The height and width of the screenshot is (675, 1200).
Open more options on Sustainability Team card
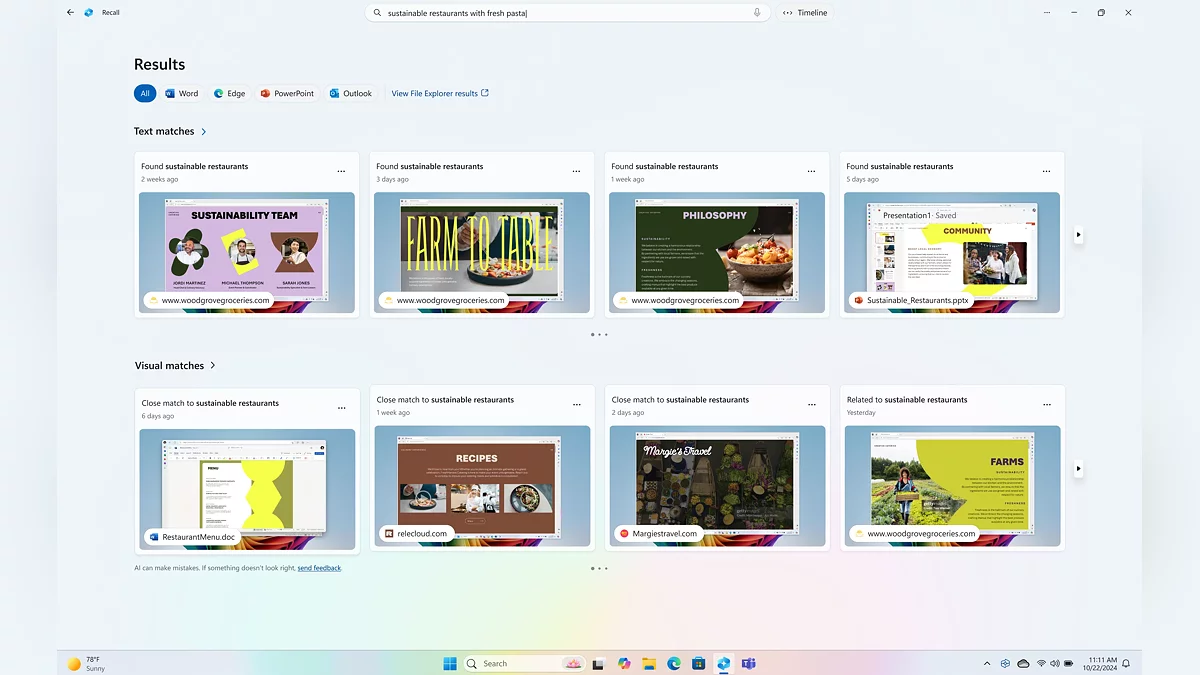pyautogui.click(x=341, y=171)
